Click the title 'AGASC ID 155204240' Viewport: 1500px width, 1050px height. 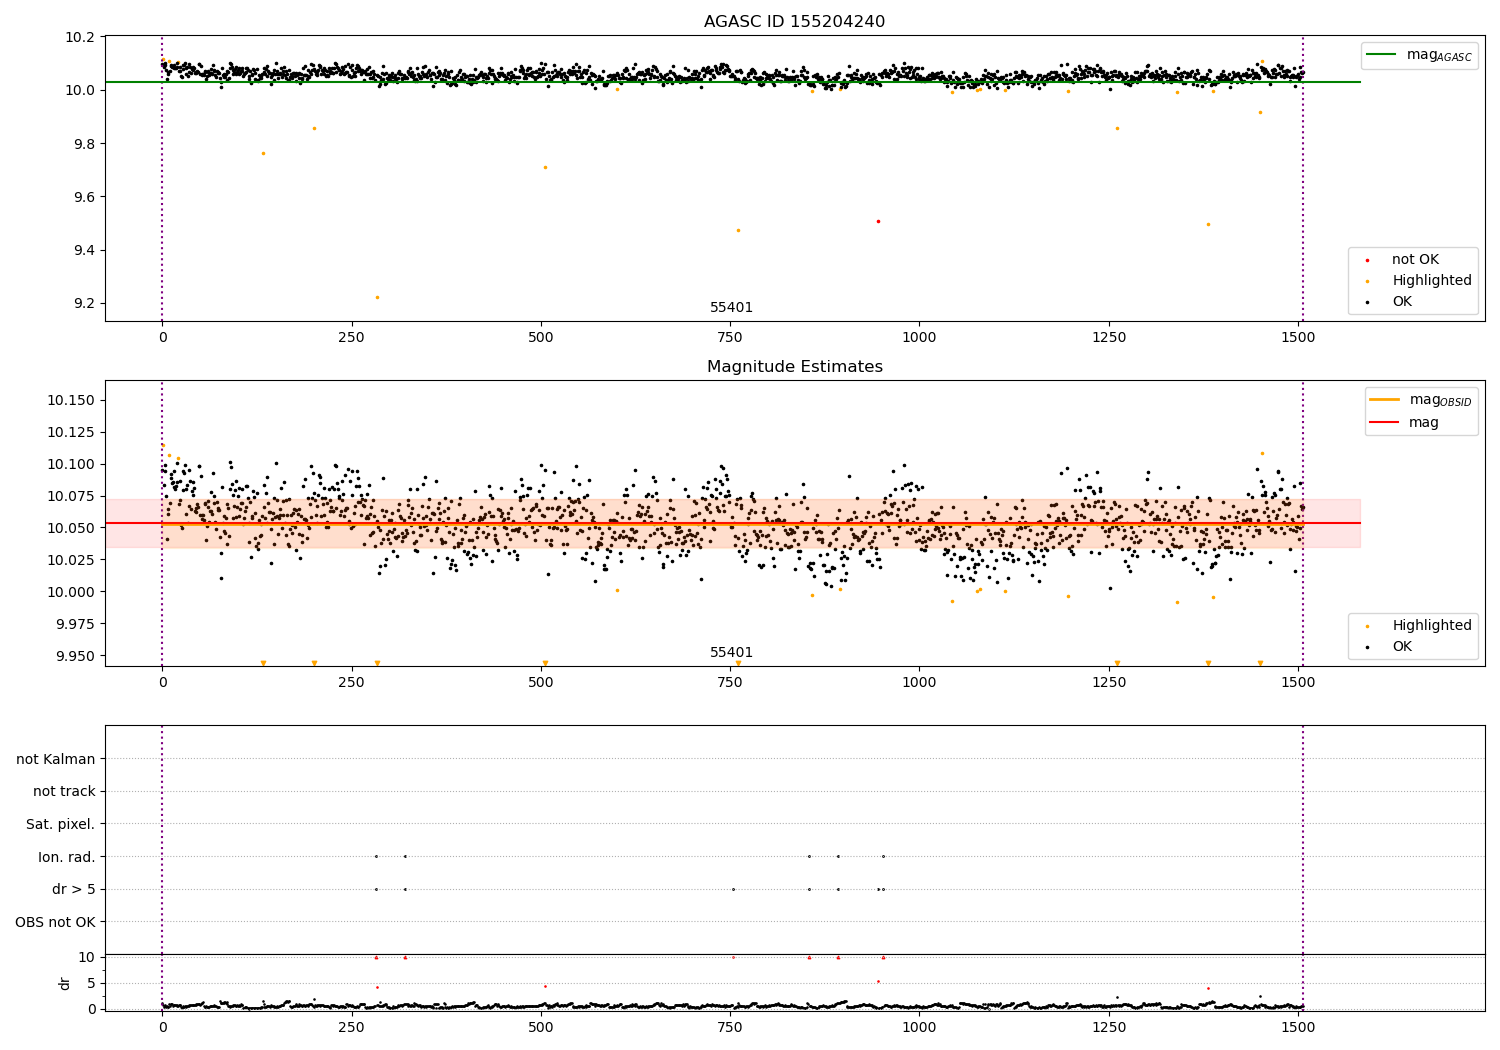794,22
